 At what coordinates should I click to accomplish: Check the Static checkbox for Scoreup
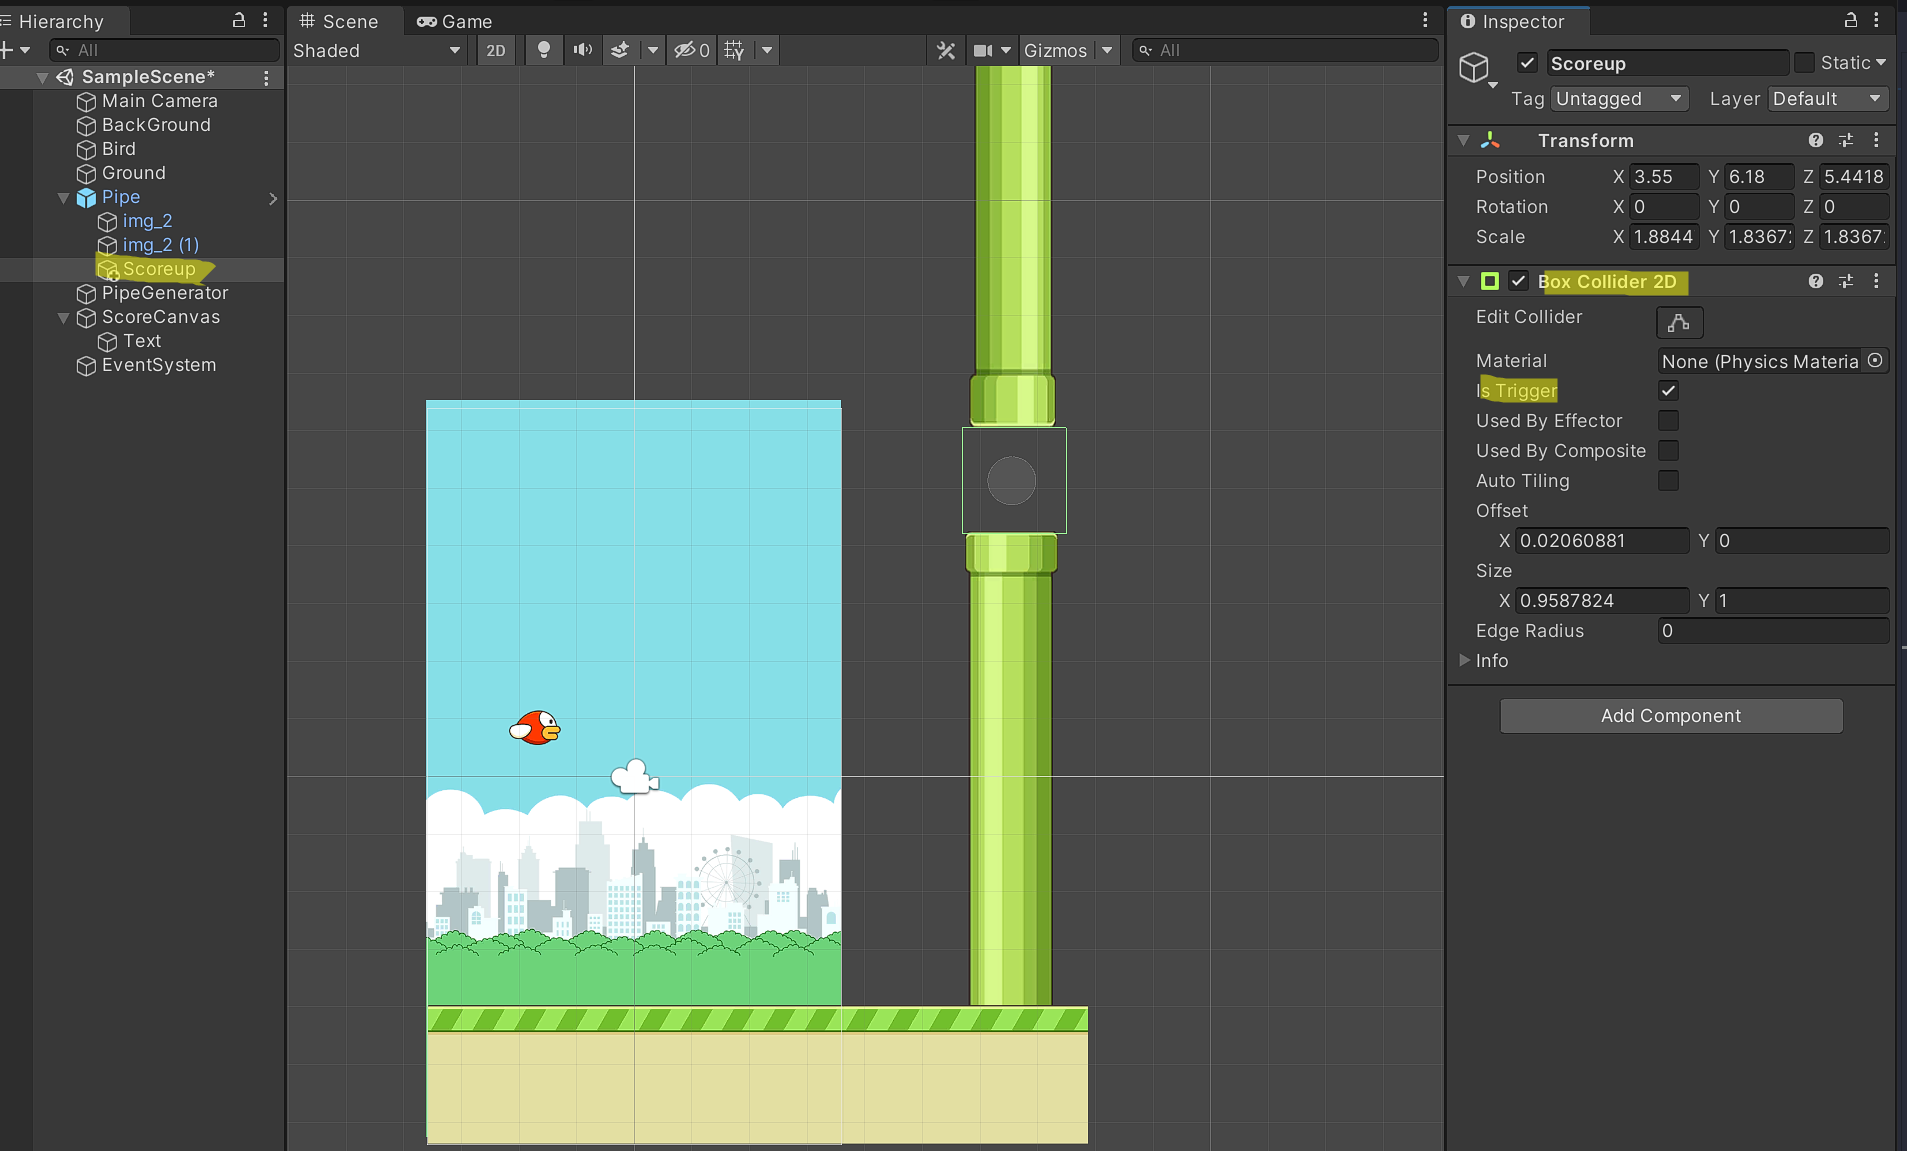pyautogui.click(x=1804, y=63)
